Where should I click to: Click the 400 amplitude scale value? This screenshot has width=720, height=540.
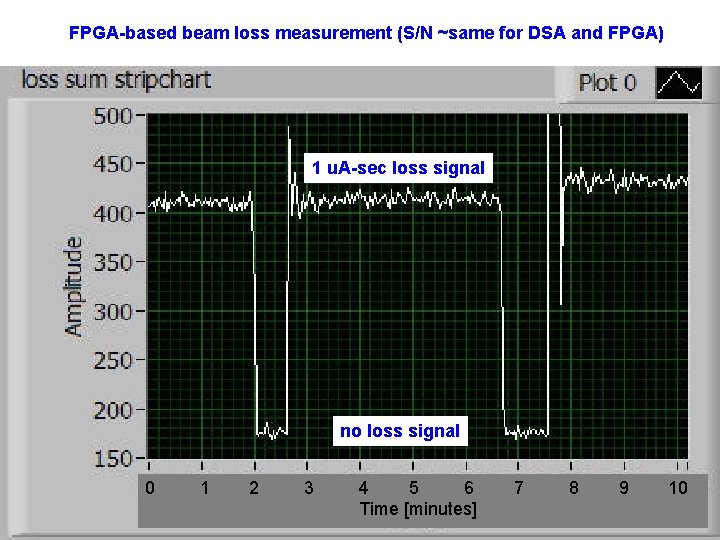click(113, 214)
